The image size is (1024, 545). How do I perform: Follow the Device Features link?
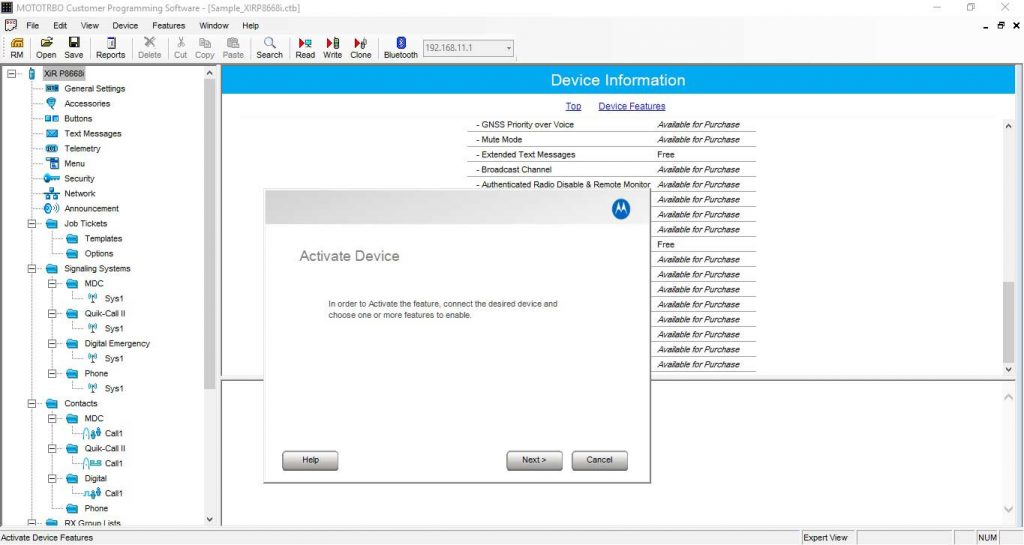click(632, 106)
